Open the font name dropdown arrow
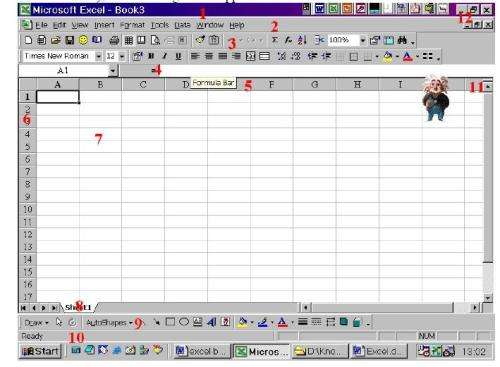Viewport: 500px width, 367px height. click(98, 56)
